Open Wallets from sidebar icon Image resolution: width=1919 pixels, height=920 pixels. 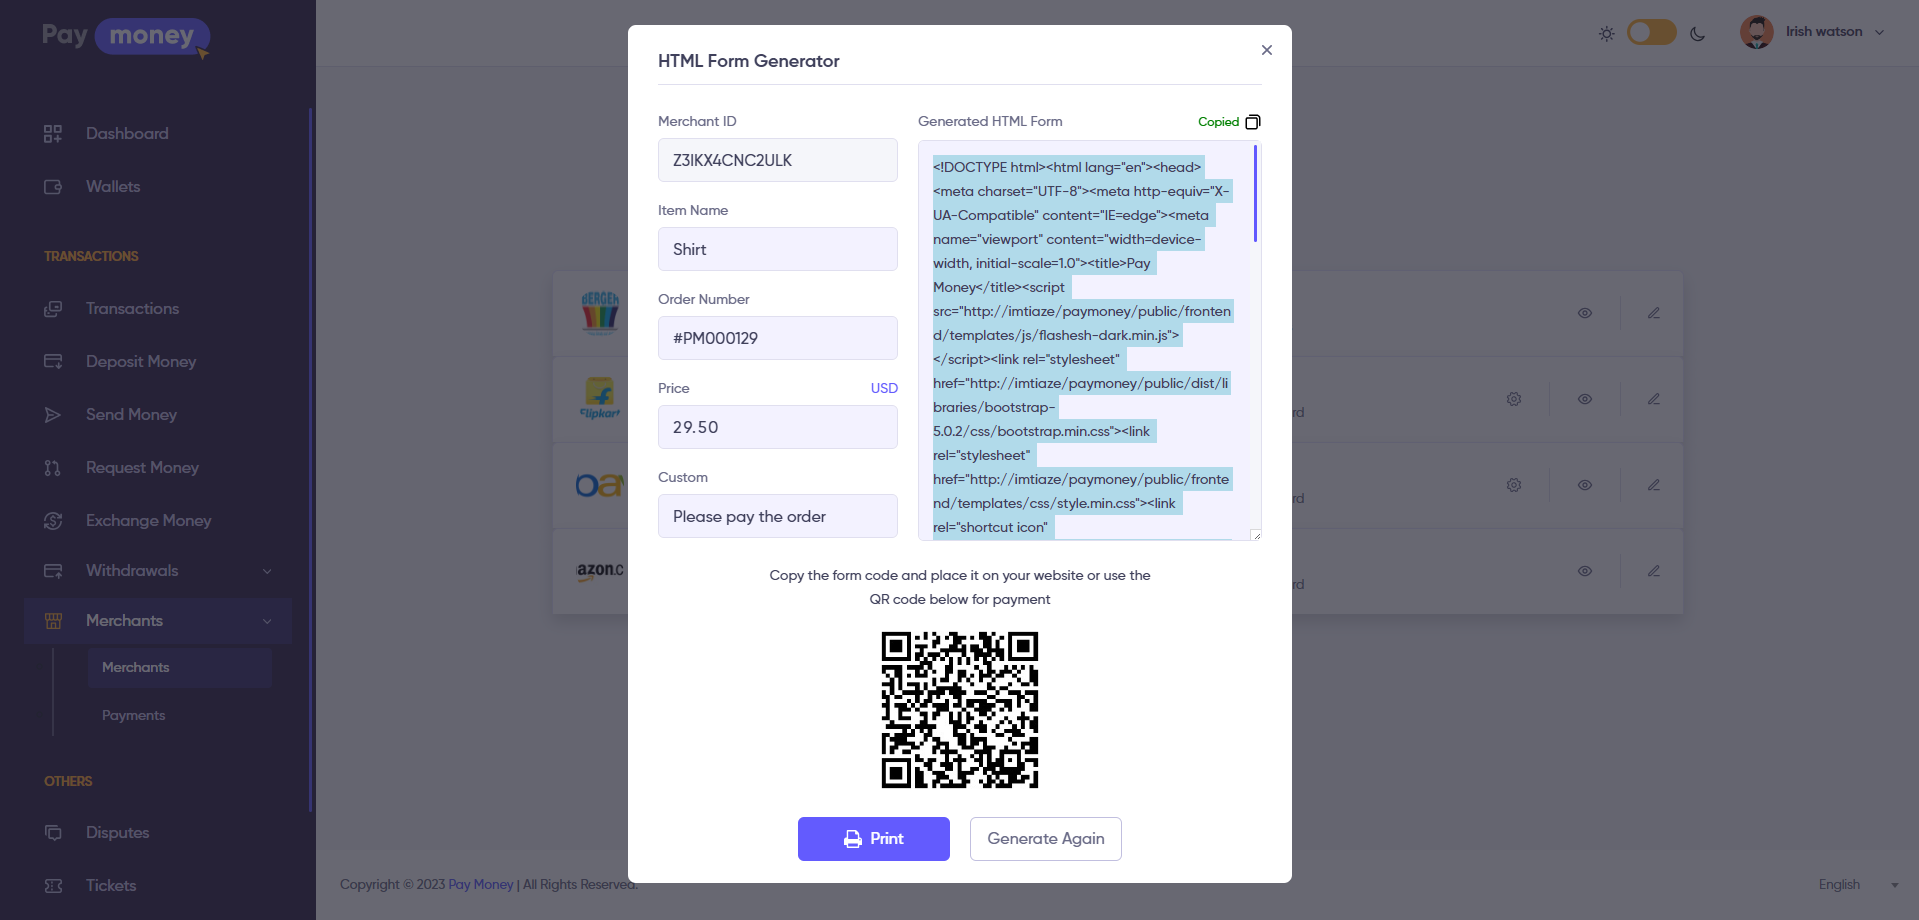tap(53, 187)
